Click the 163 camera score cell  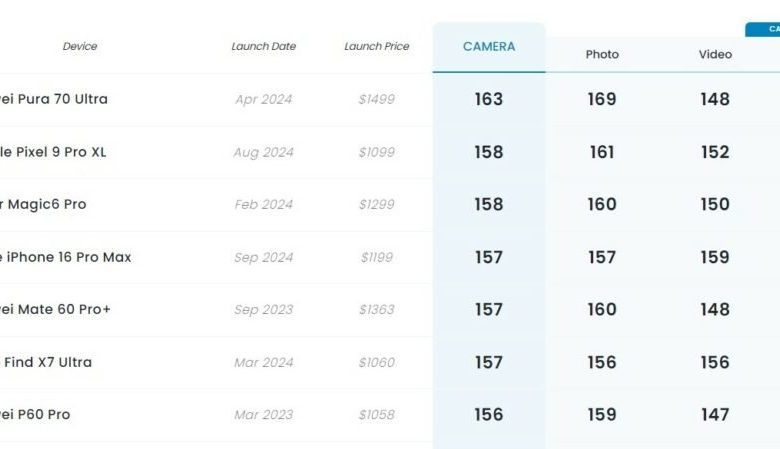(x=489, y=99)
